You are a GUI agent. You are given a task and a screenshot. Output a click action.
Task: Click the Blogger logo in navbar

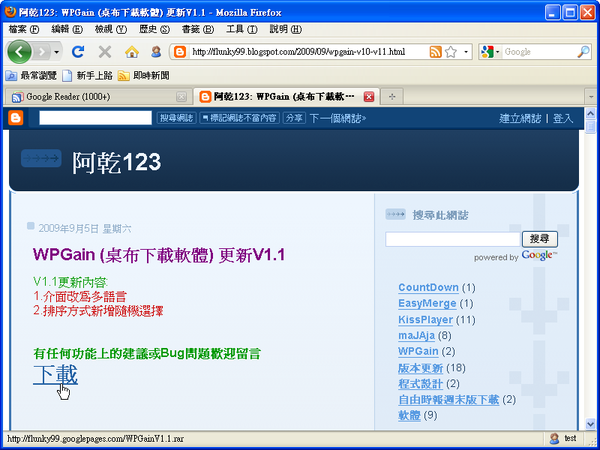click(16, 118)
